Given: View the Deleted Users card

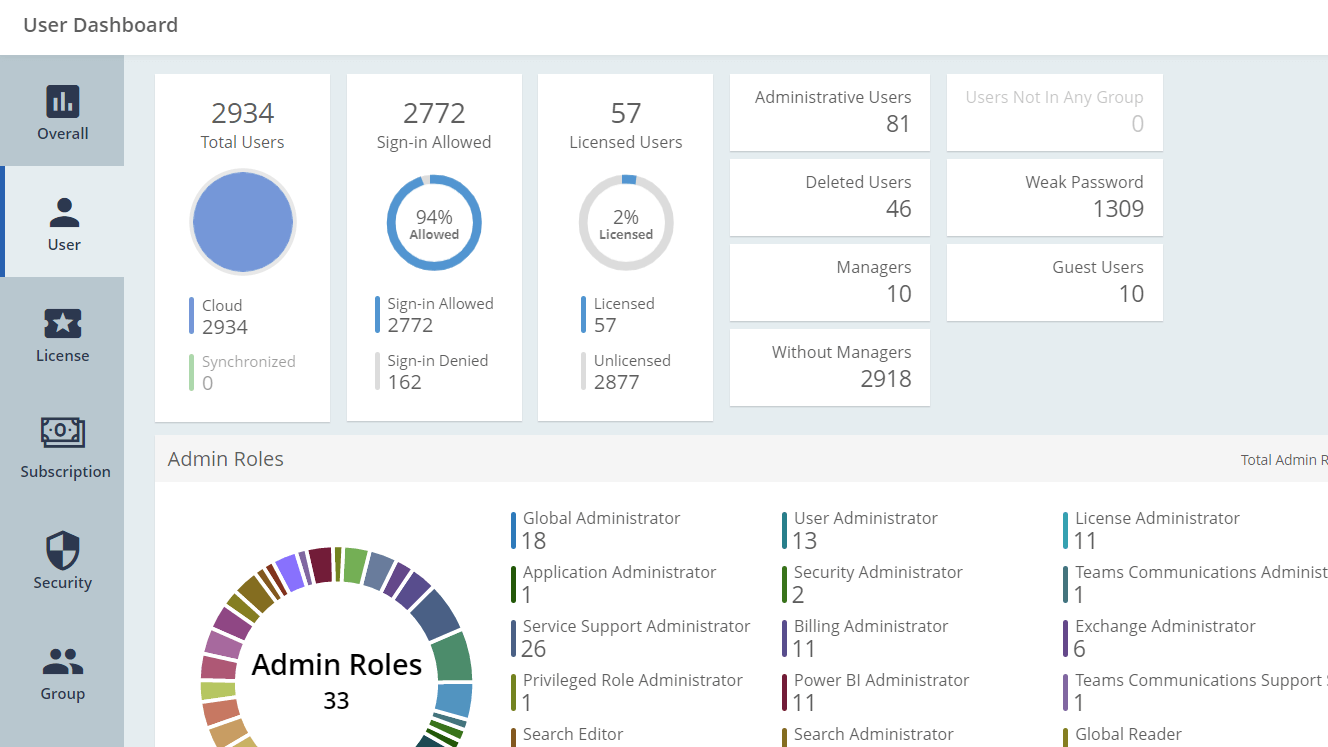Looking at the screenshot, I should (x=829, y=196).
